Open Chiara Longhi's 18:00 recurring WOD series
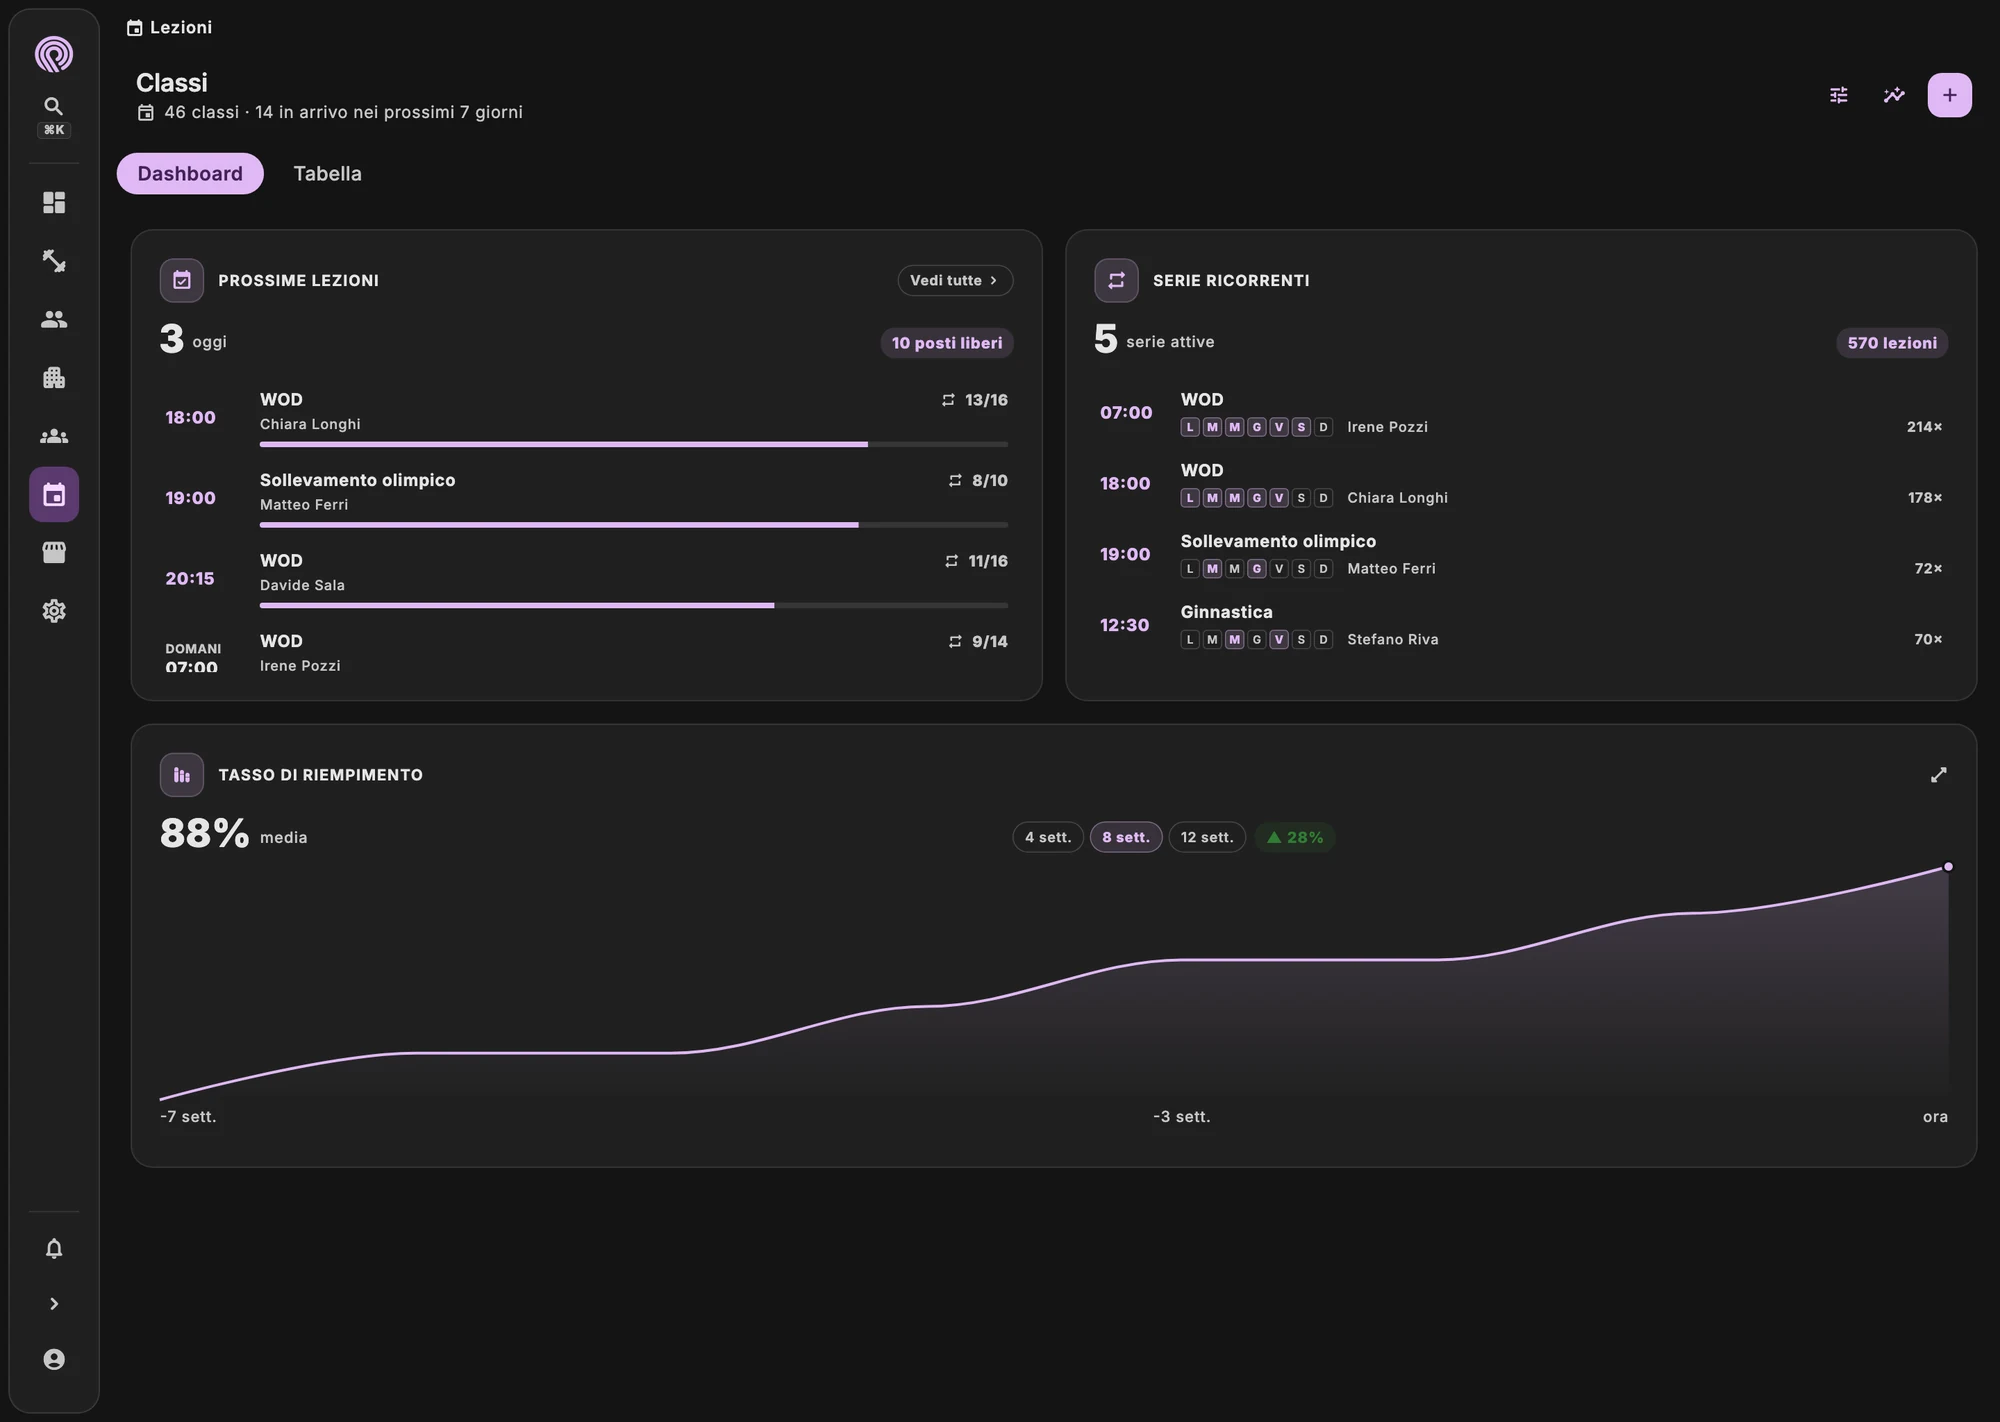Image resolution: width=2000 pixels, height=1422 pixels. [x=1521, y=484]
